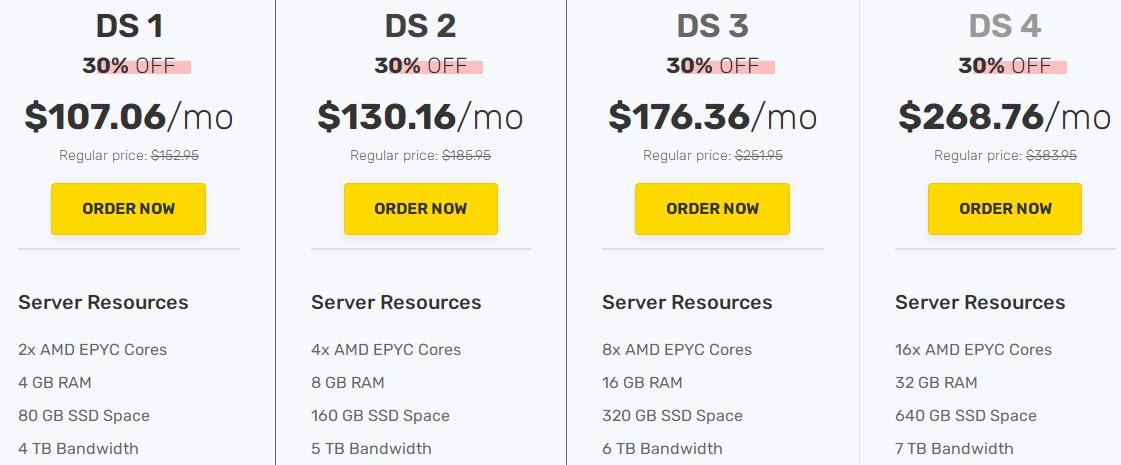
Task: Click the struck-through $152.95 regular price
Action: pos(176,156)
